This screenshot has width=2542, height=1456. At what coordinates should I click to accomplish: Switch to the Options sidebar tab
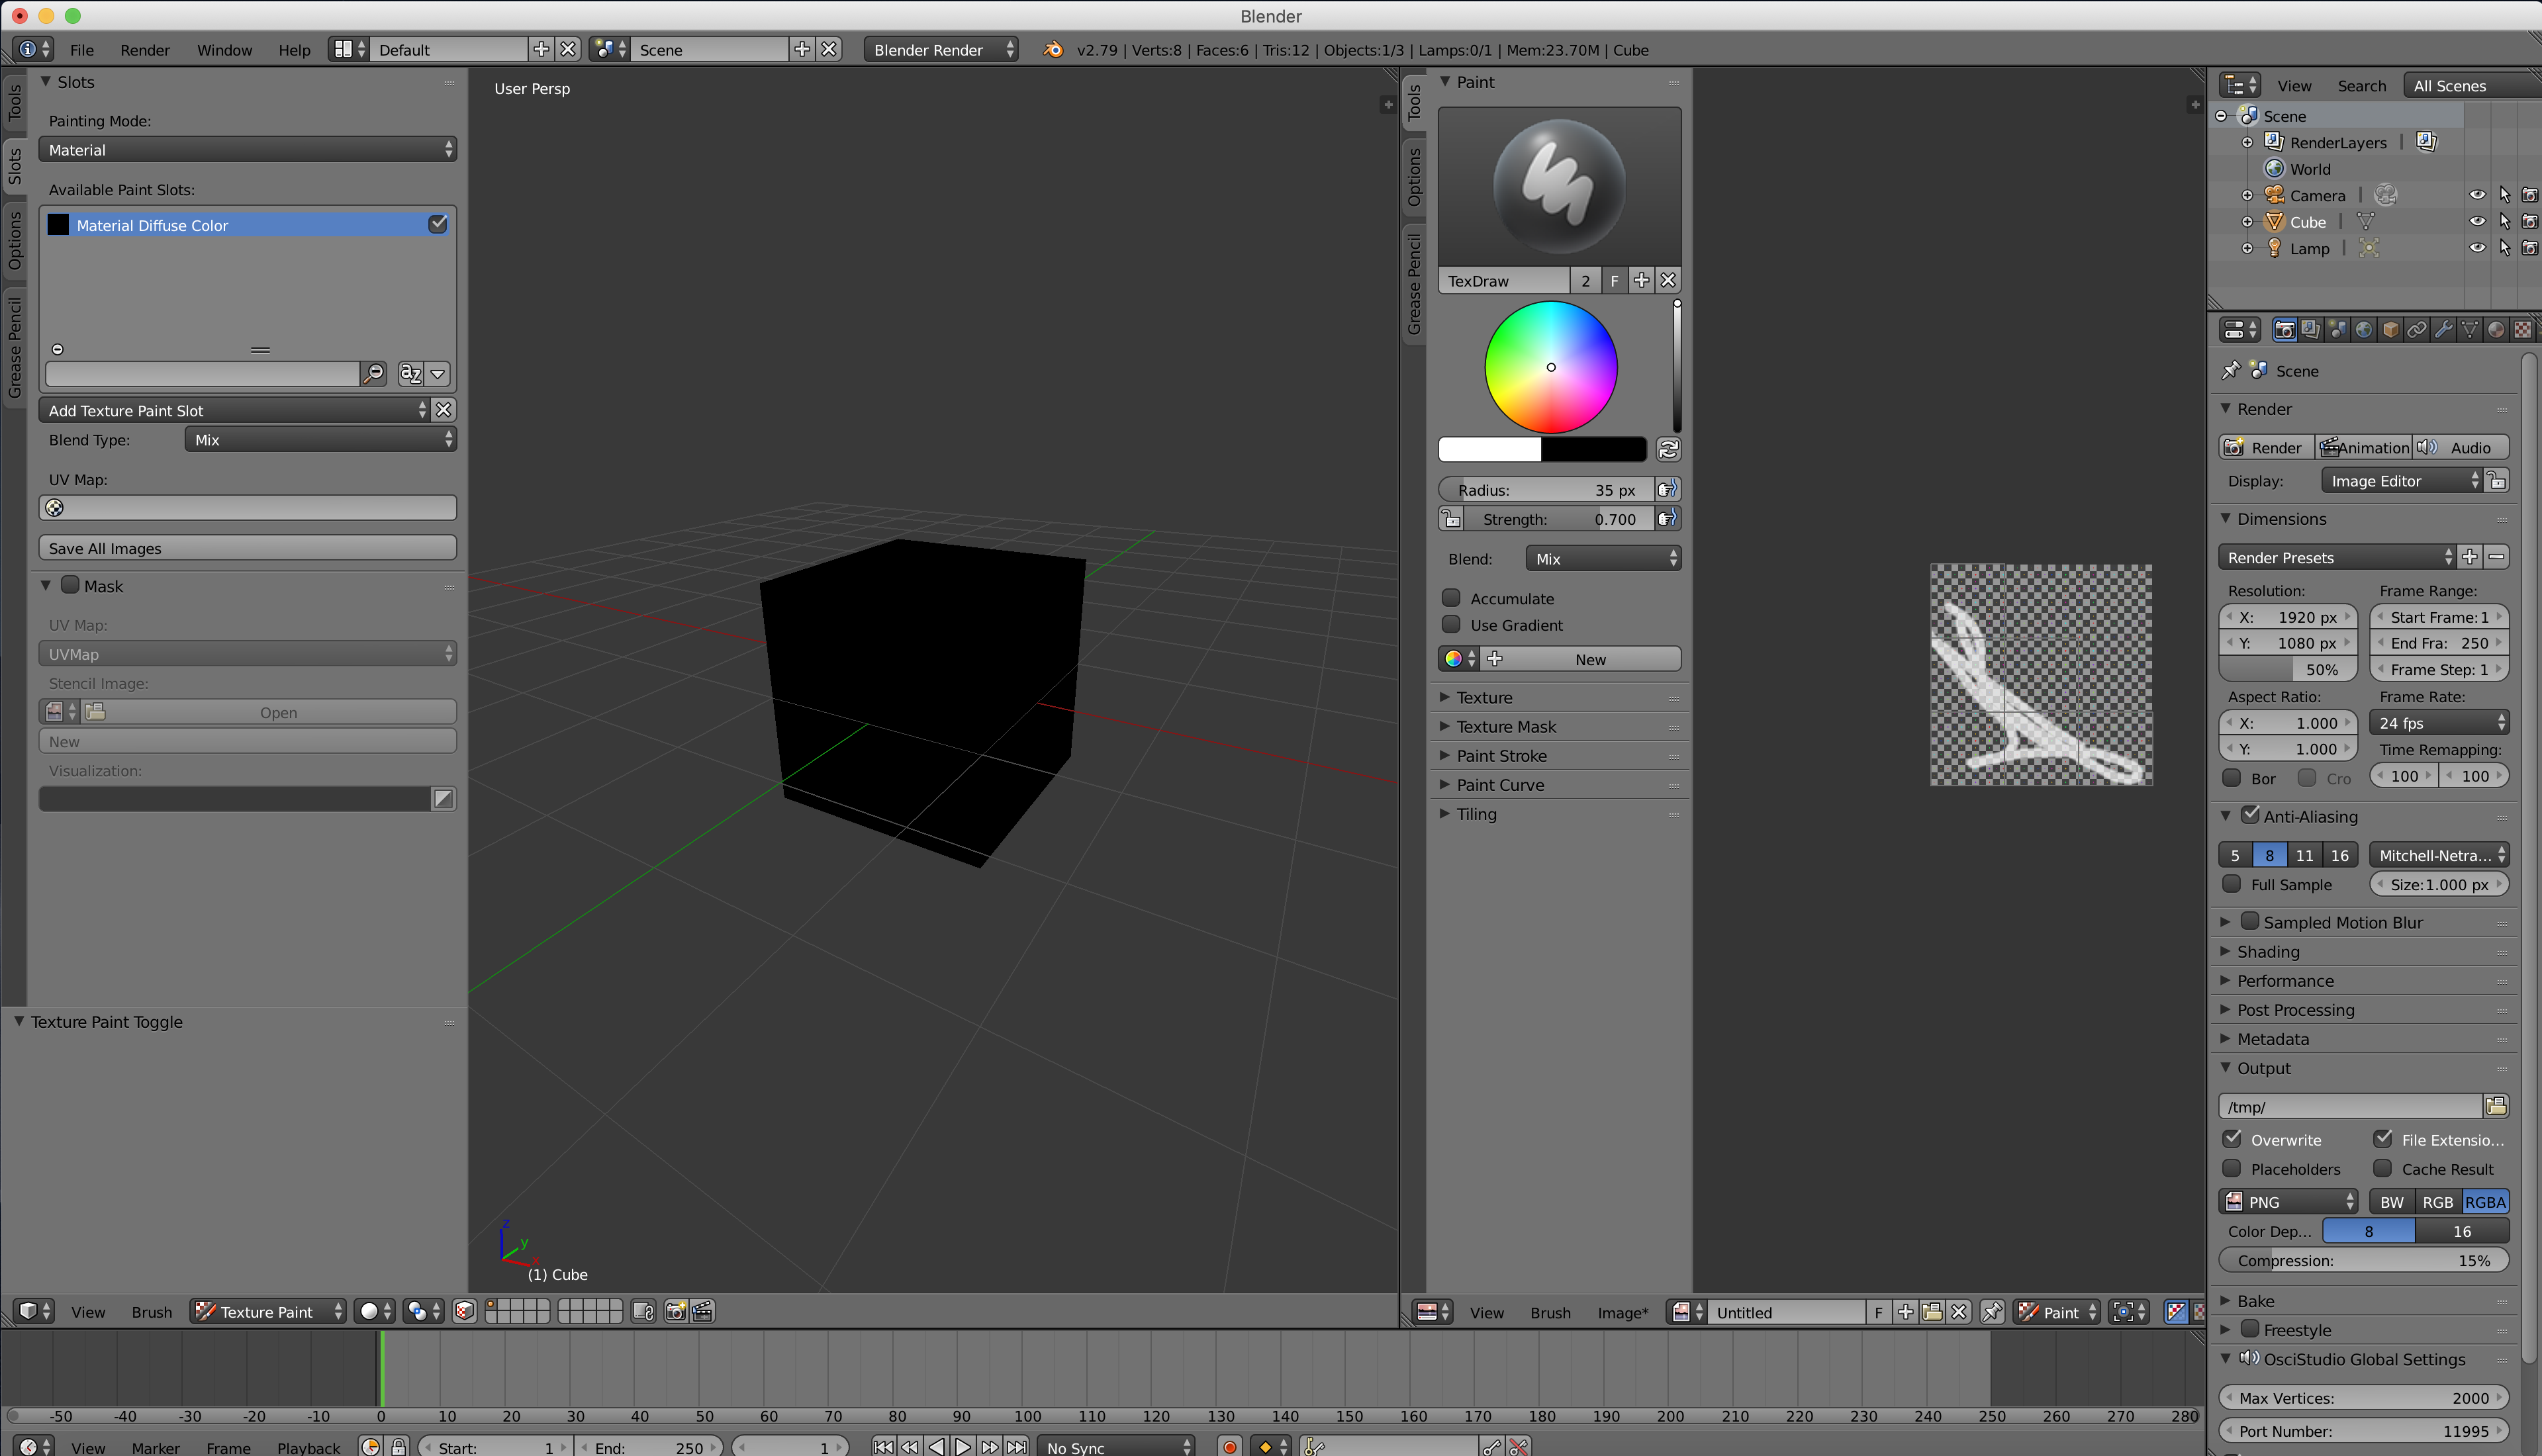coord(15,240)
